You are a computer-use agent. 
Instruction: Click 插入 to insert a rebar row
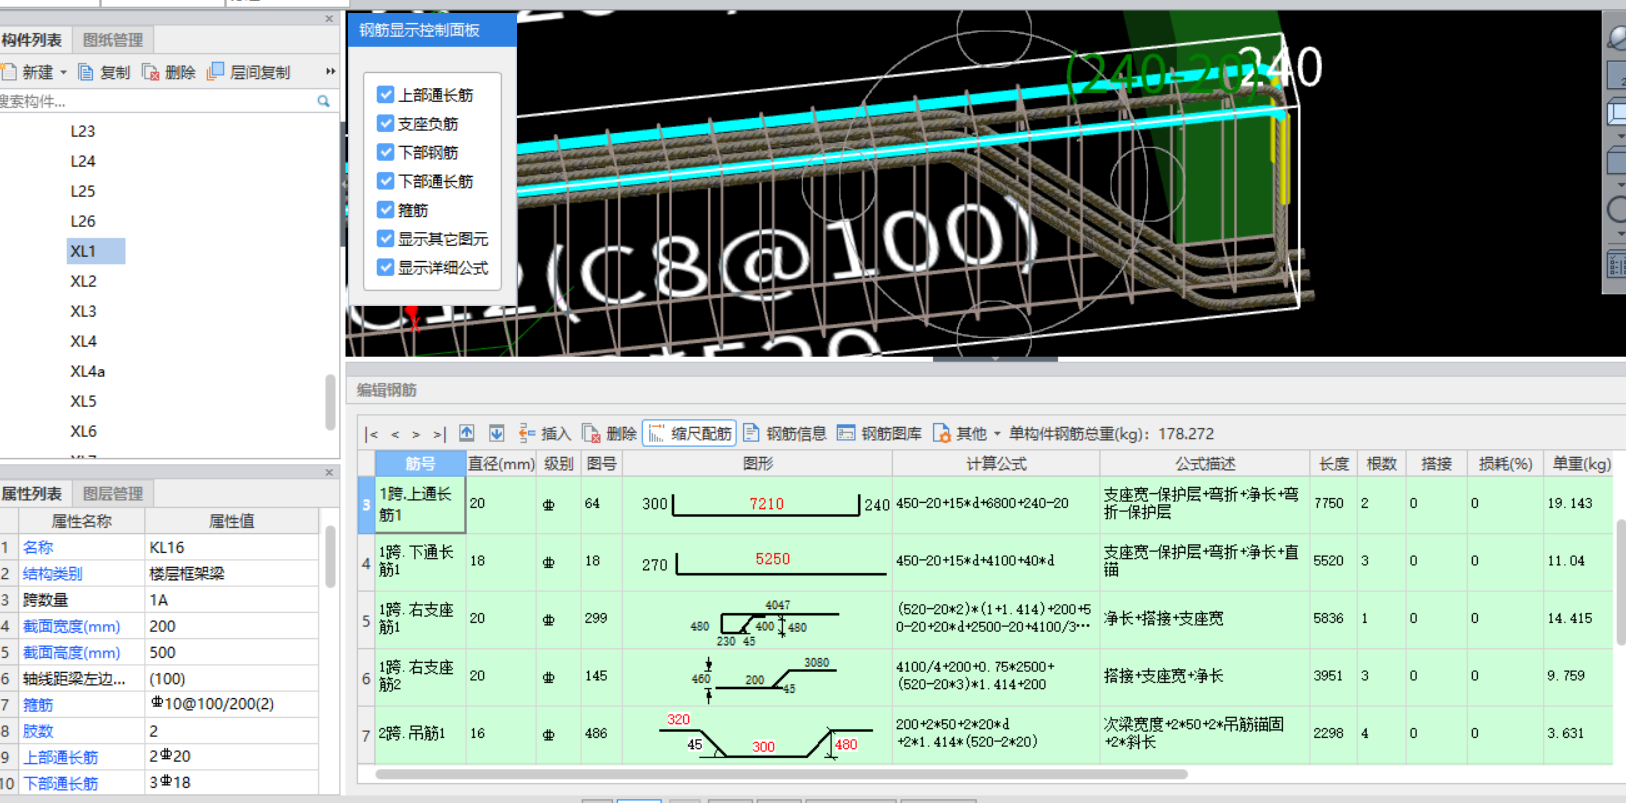coord(544,433)
